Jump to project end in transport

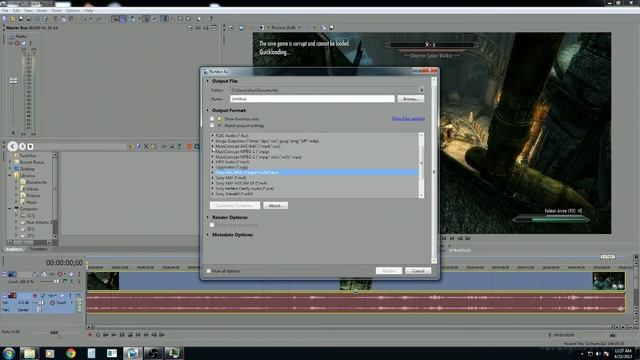146,335
